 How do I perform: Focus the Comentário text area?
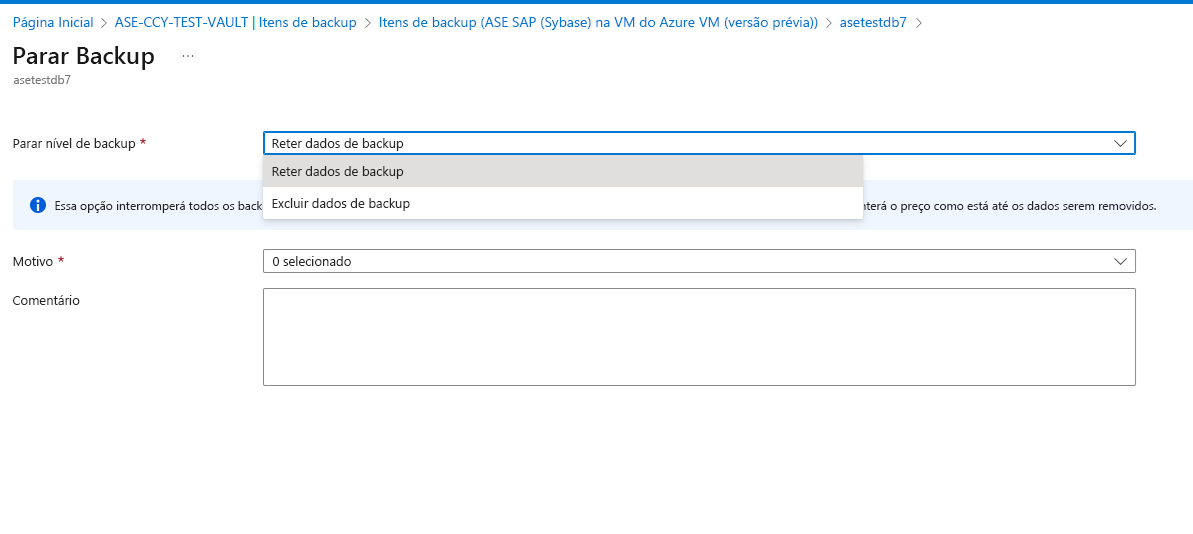point(698,336)
